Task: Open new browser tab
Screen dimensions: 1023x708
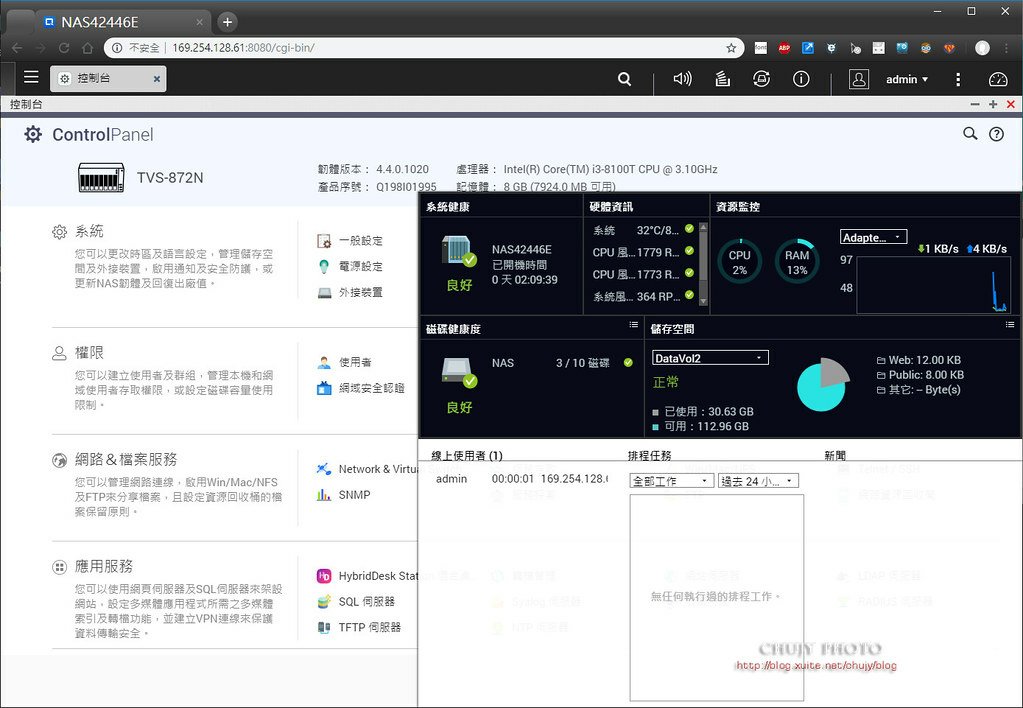Action: 227,22
